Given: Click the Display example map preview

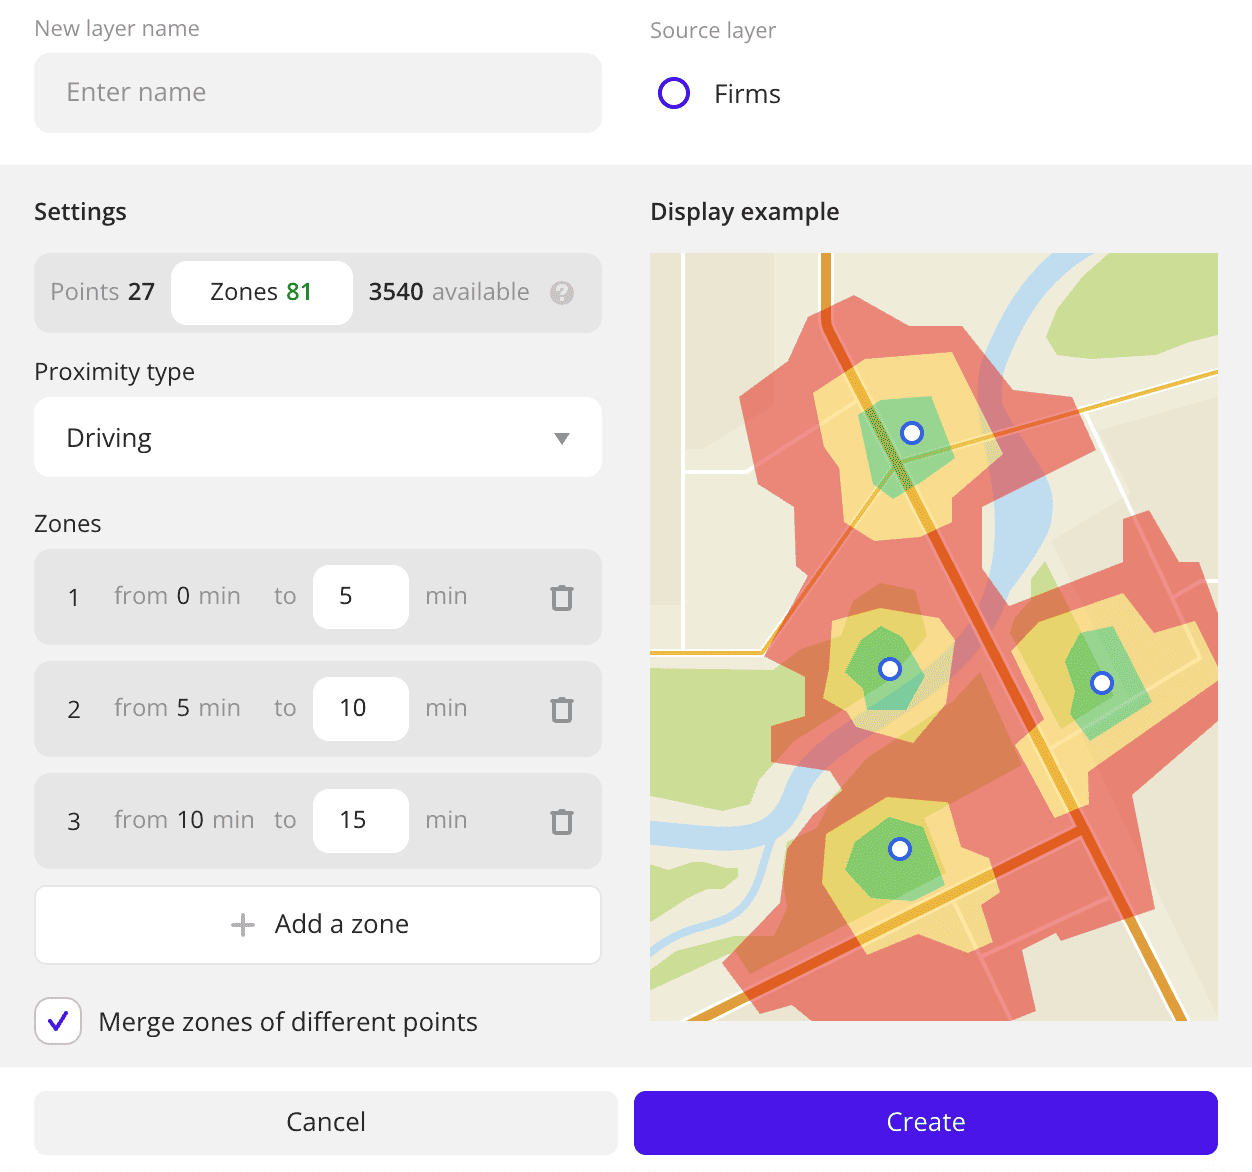Looking at the screenshot, I should [934, 637].
